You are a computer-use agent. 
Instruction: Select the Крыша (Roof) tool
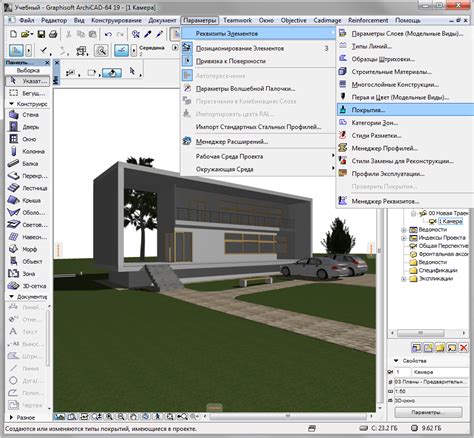pyautogui.click(x=28, y=200)
